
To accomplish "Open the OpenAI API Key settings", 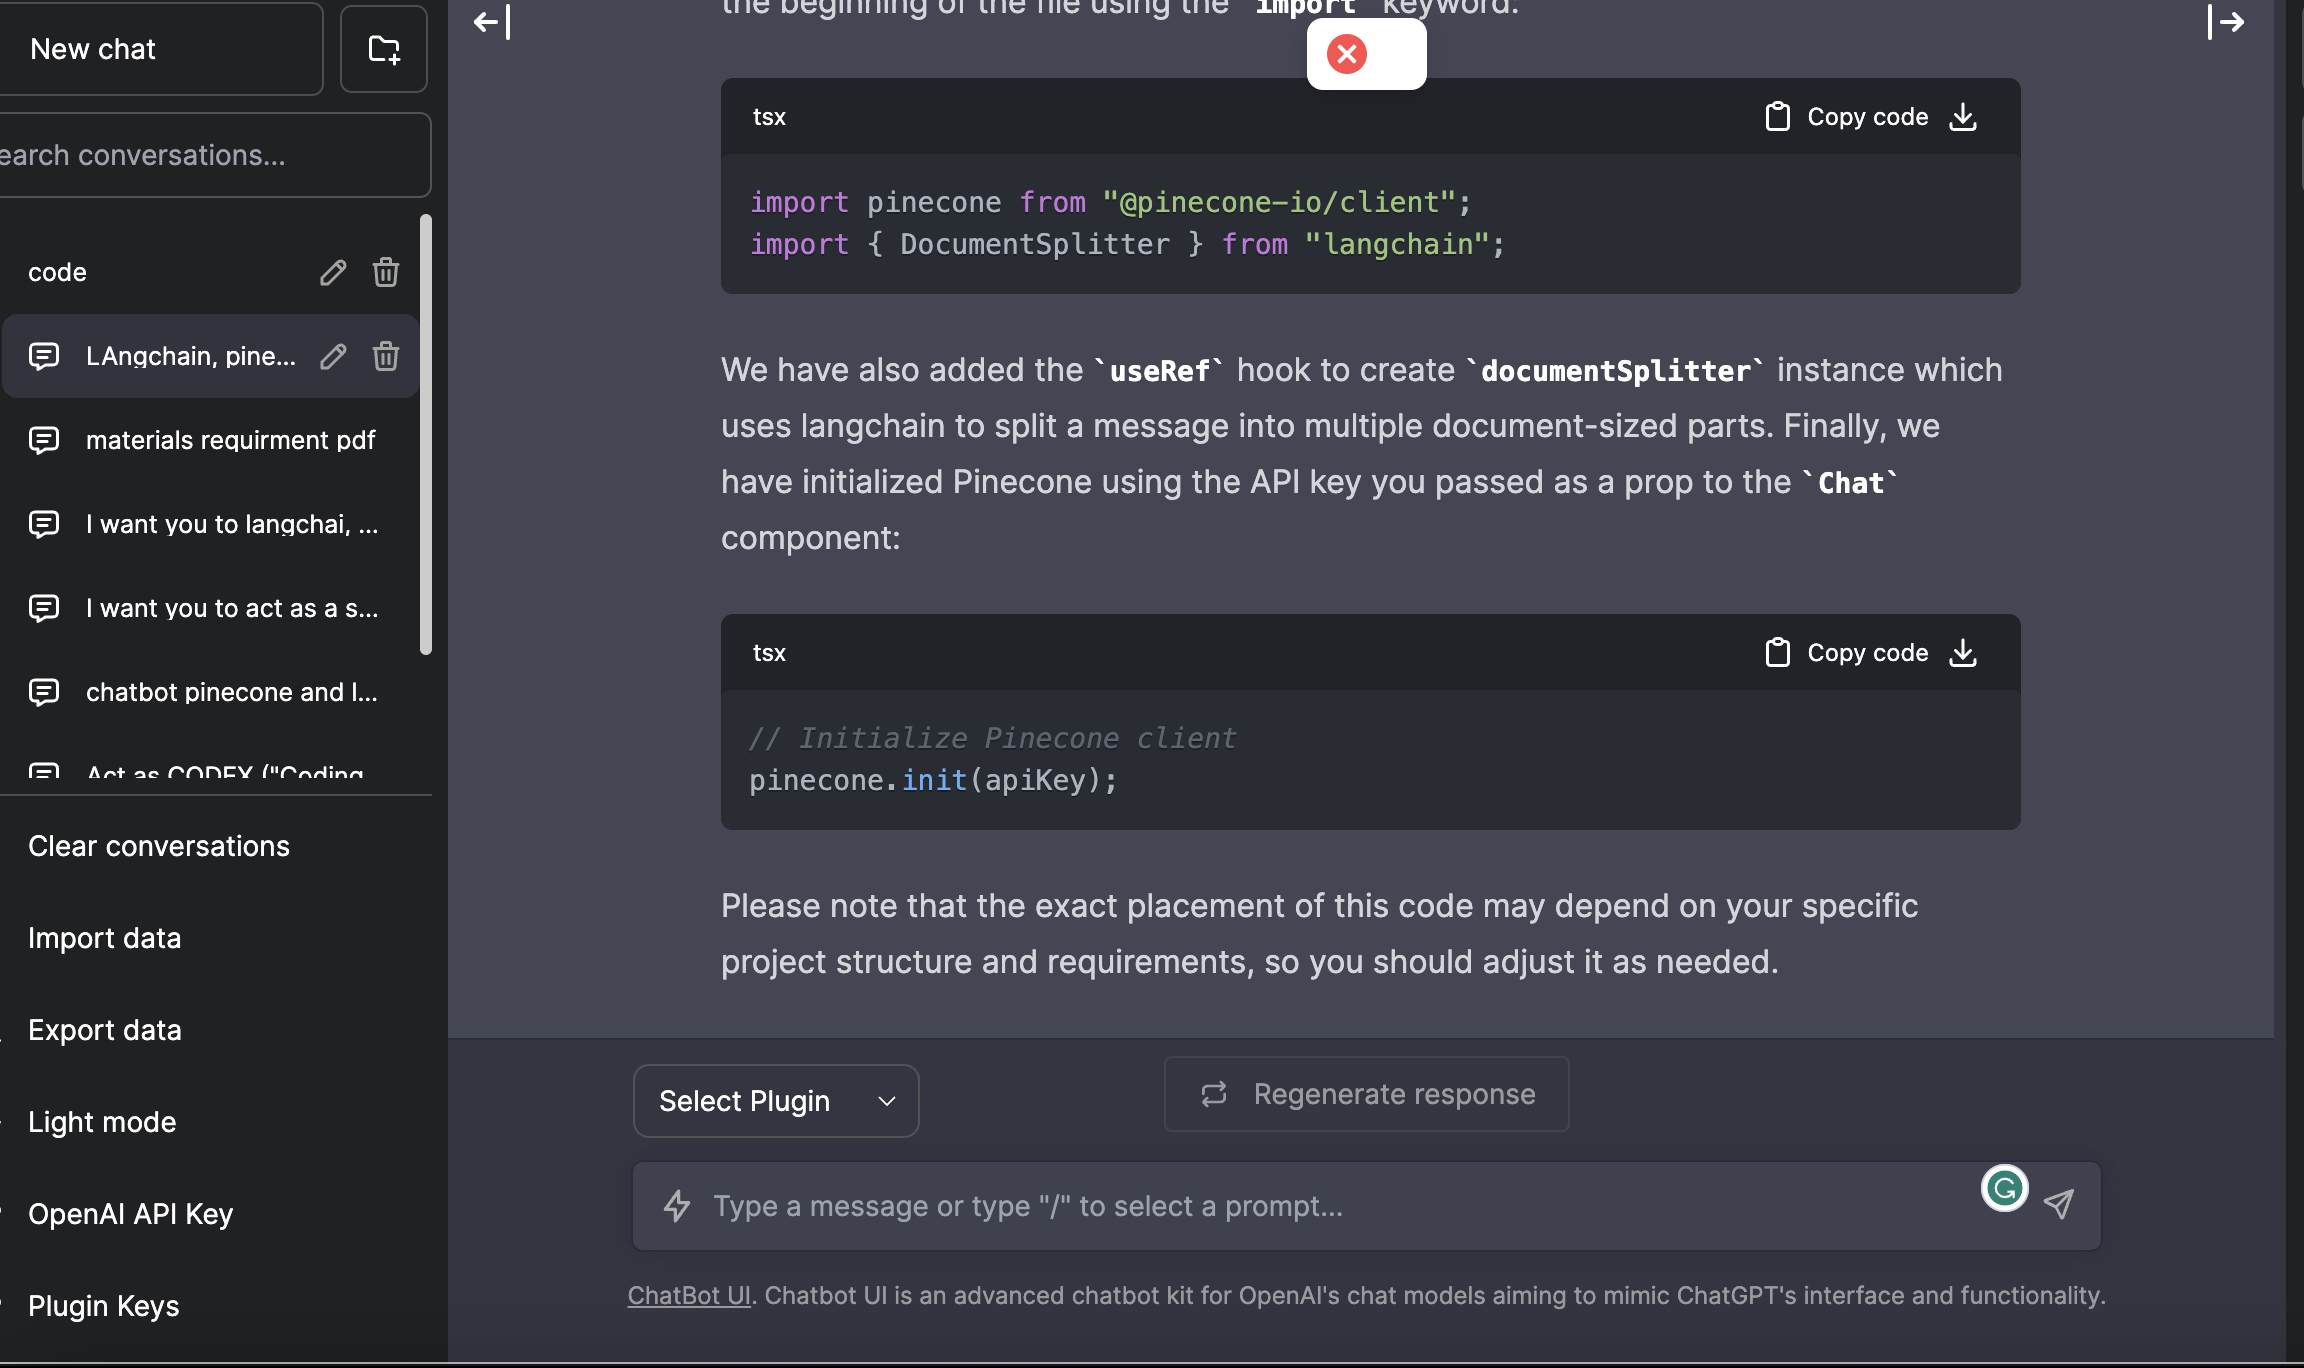I will (129, 1213).
